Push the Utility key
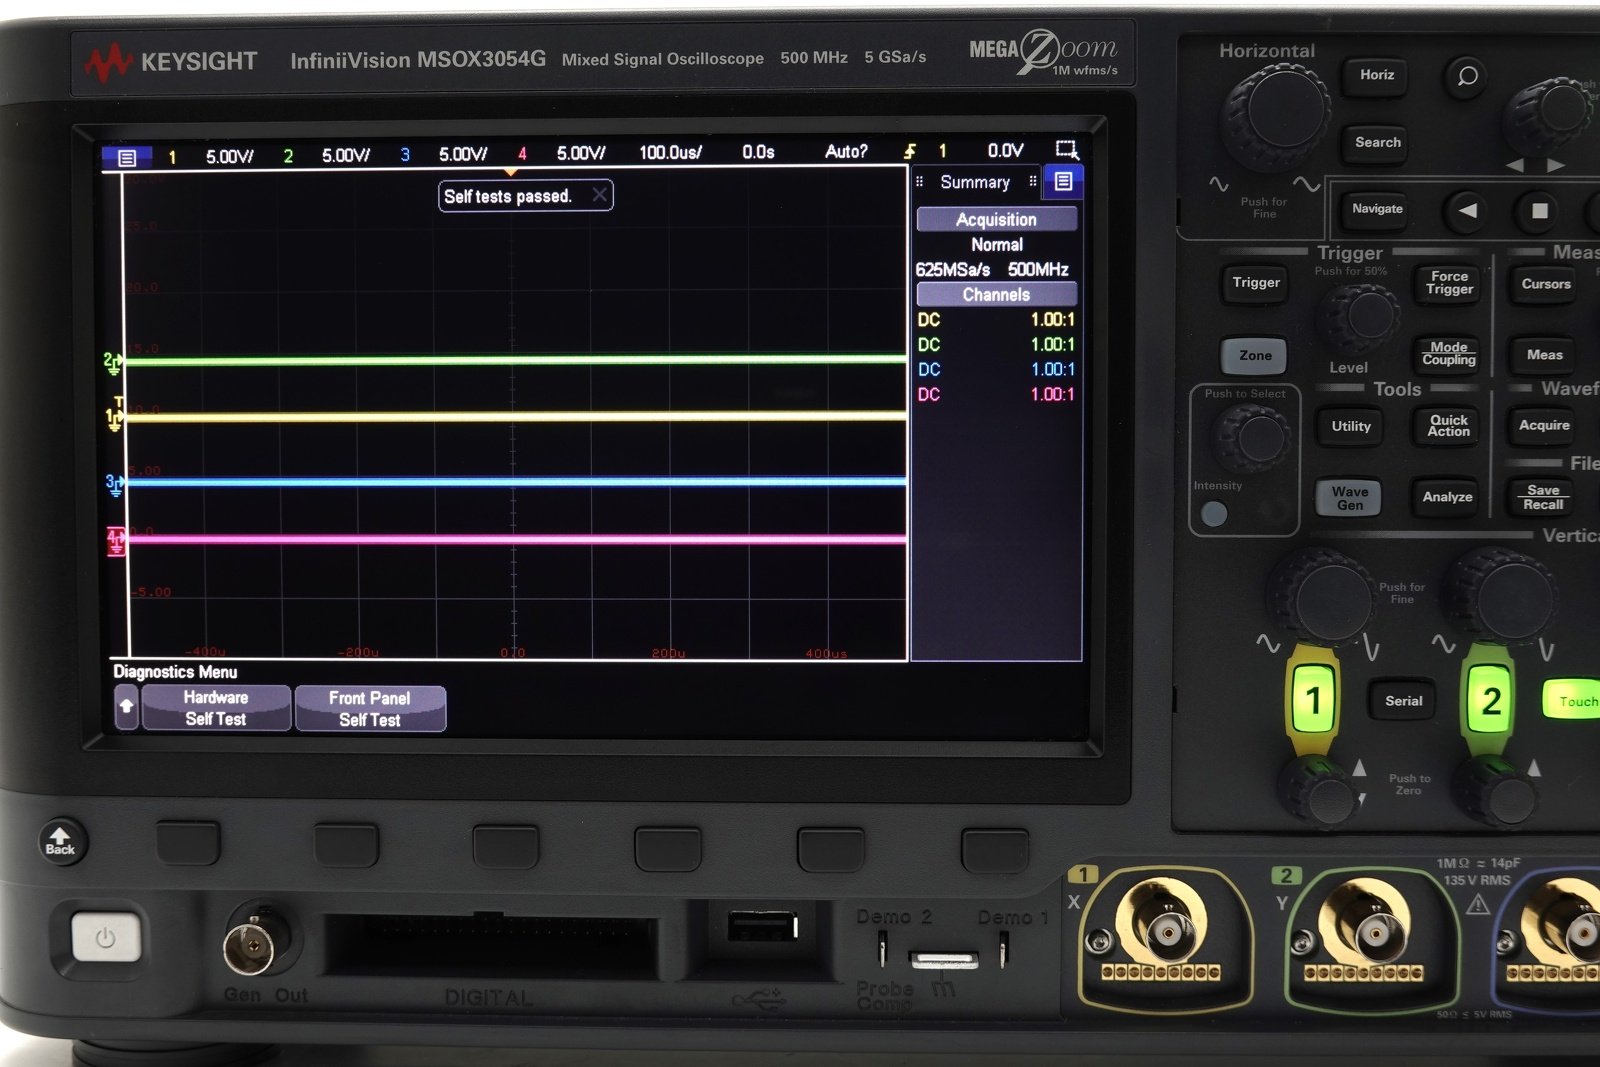The width and height of the screenshot is (1600, 1067). 1350,426
